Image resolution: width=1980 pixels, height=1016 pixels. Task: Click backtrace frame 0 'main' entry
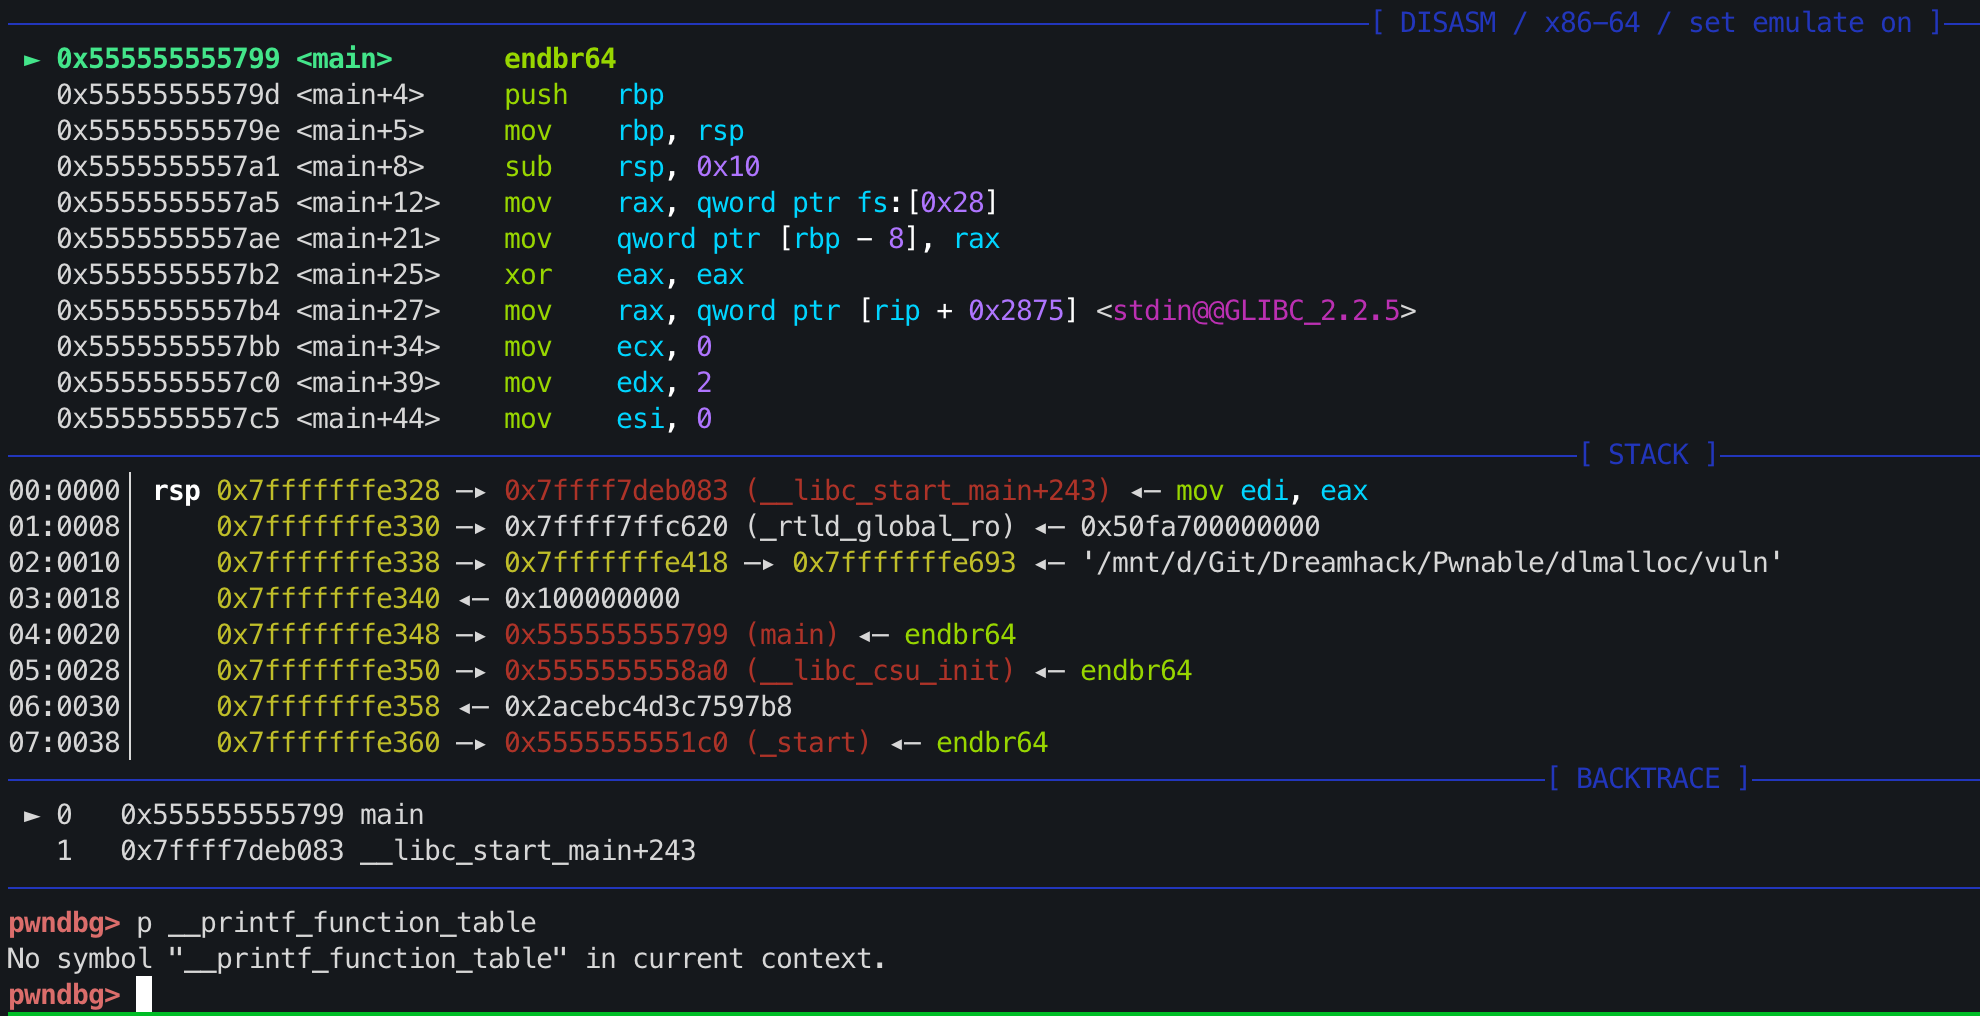pyautogui.click(x=240, y=815)
